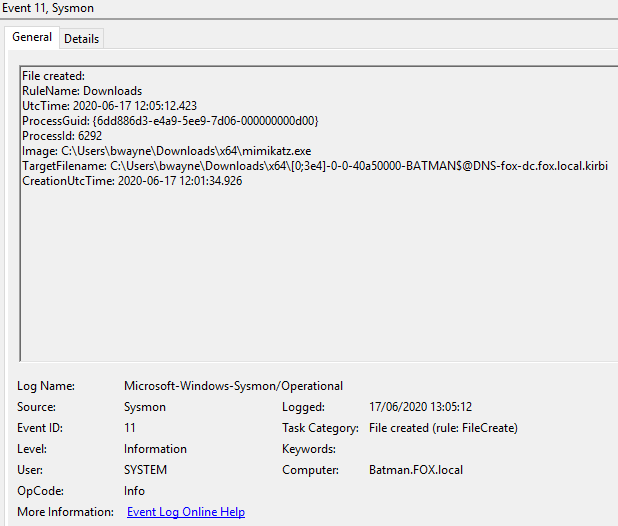Screen dimensions: 618x526
Task: Switch to the Details tab
Action: [x=82, y=39]
